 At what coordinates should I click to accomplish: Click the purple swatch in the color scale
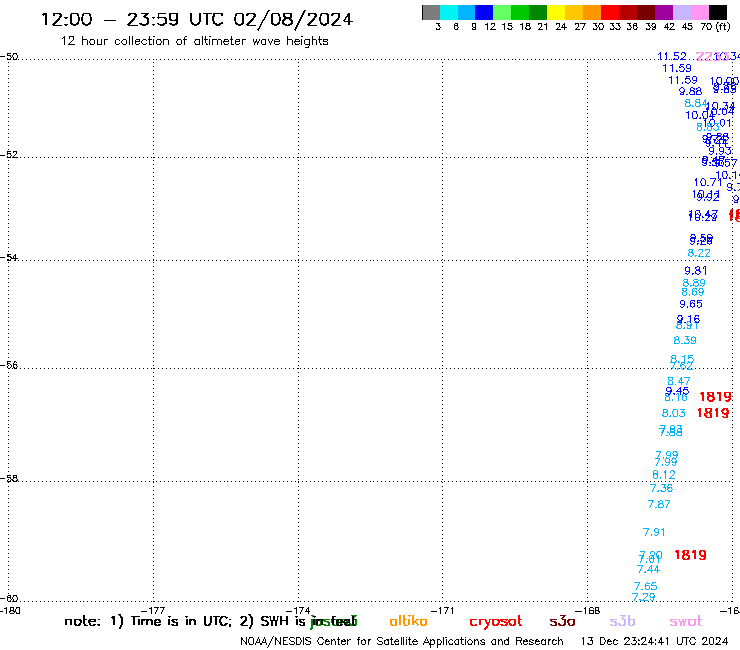(x=664, y=12)
